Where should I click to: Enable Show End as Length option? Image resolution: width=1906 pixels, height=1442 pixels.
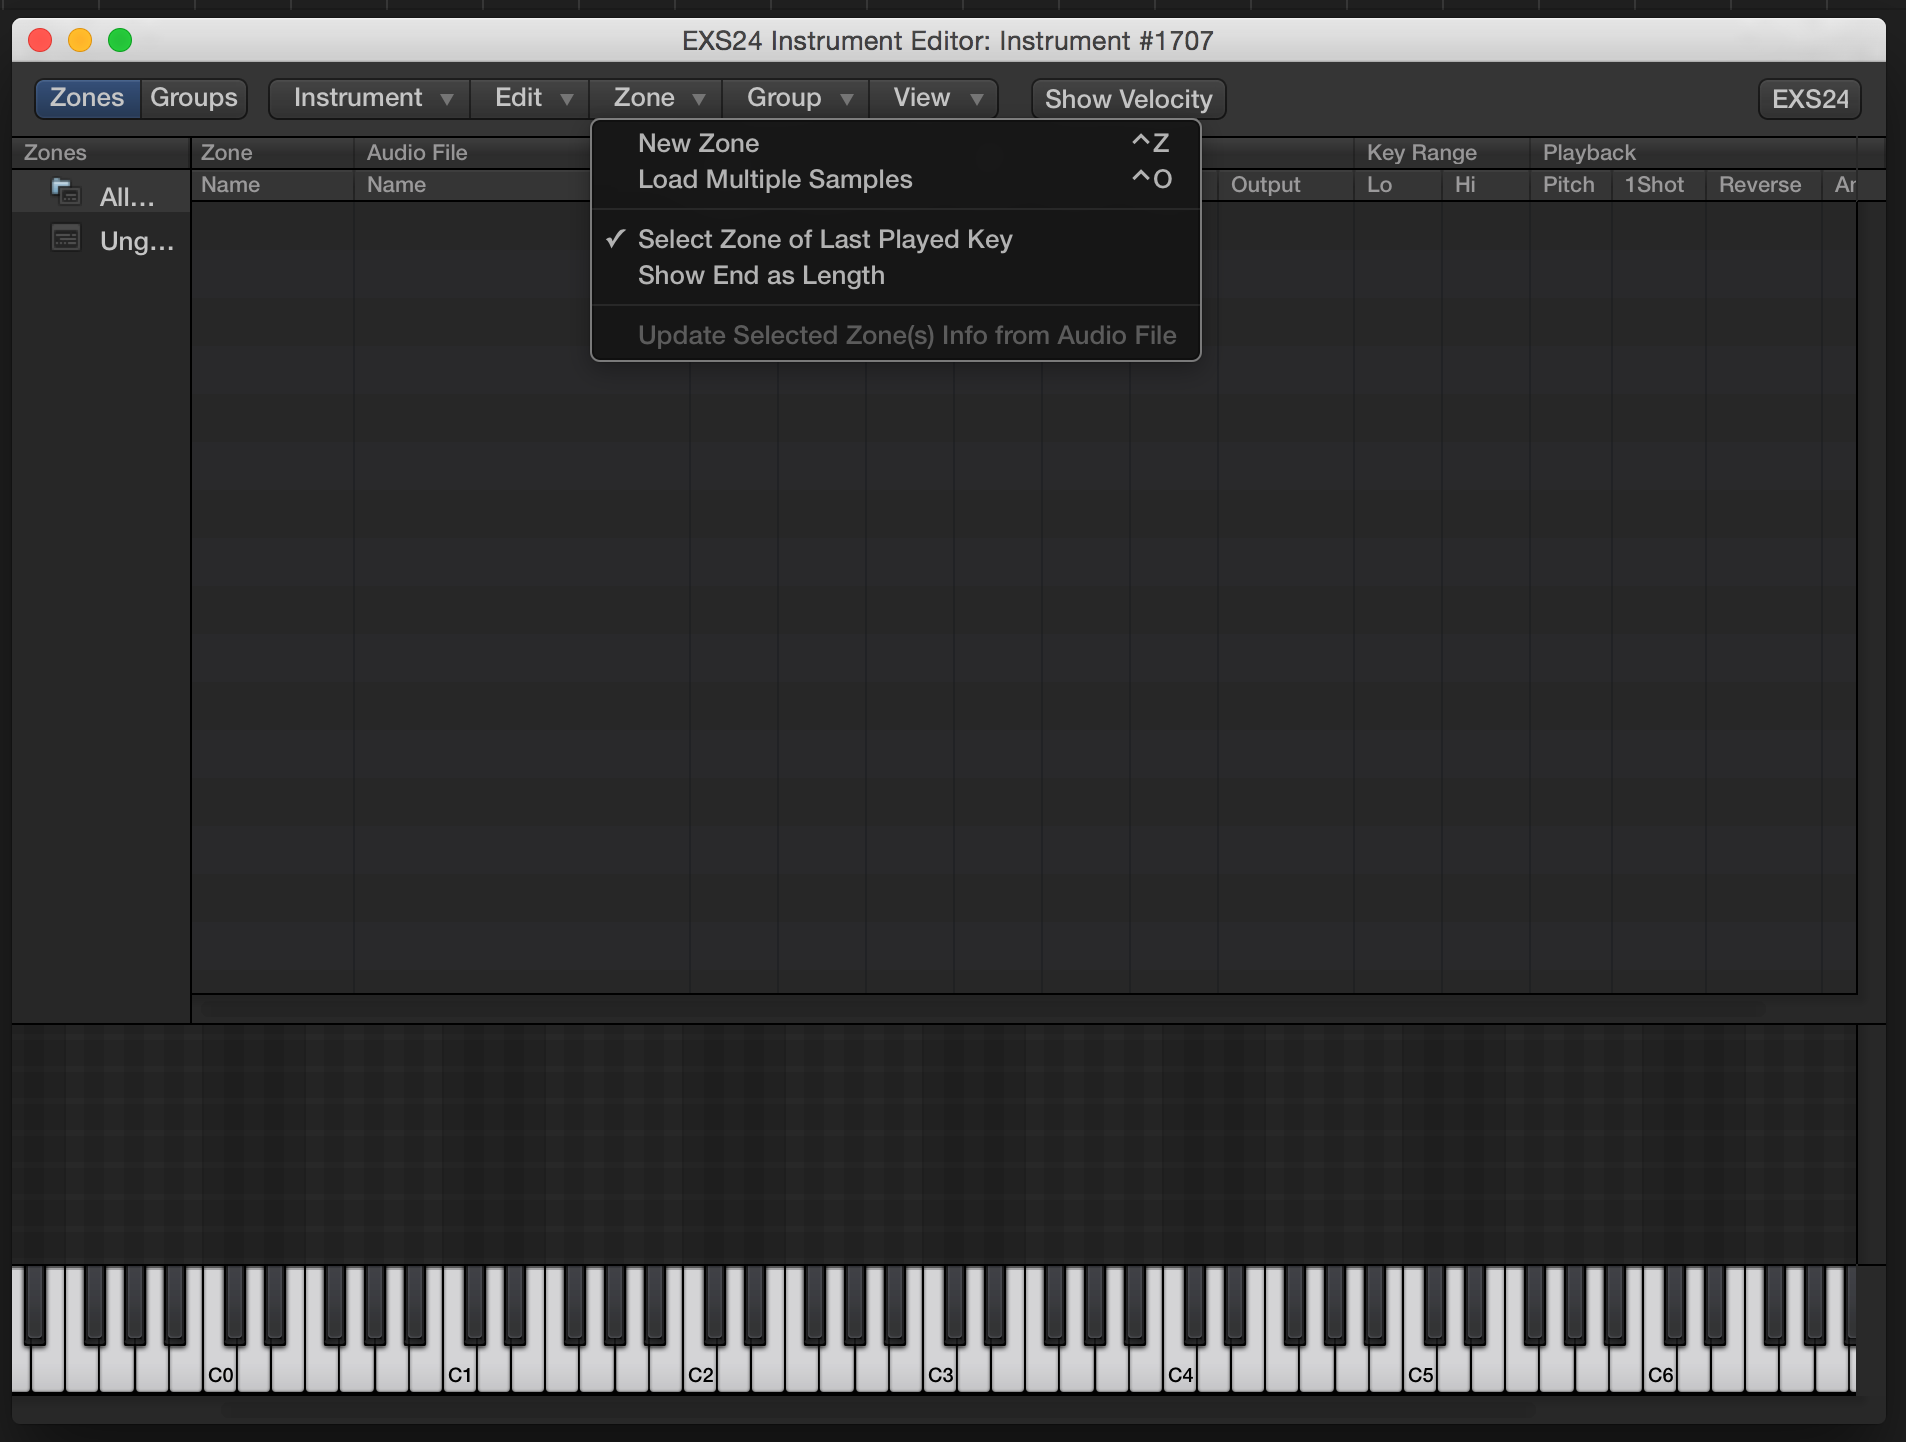(760, 276)
